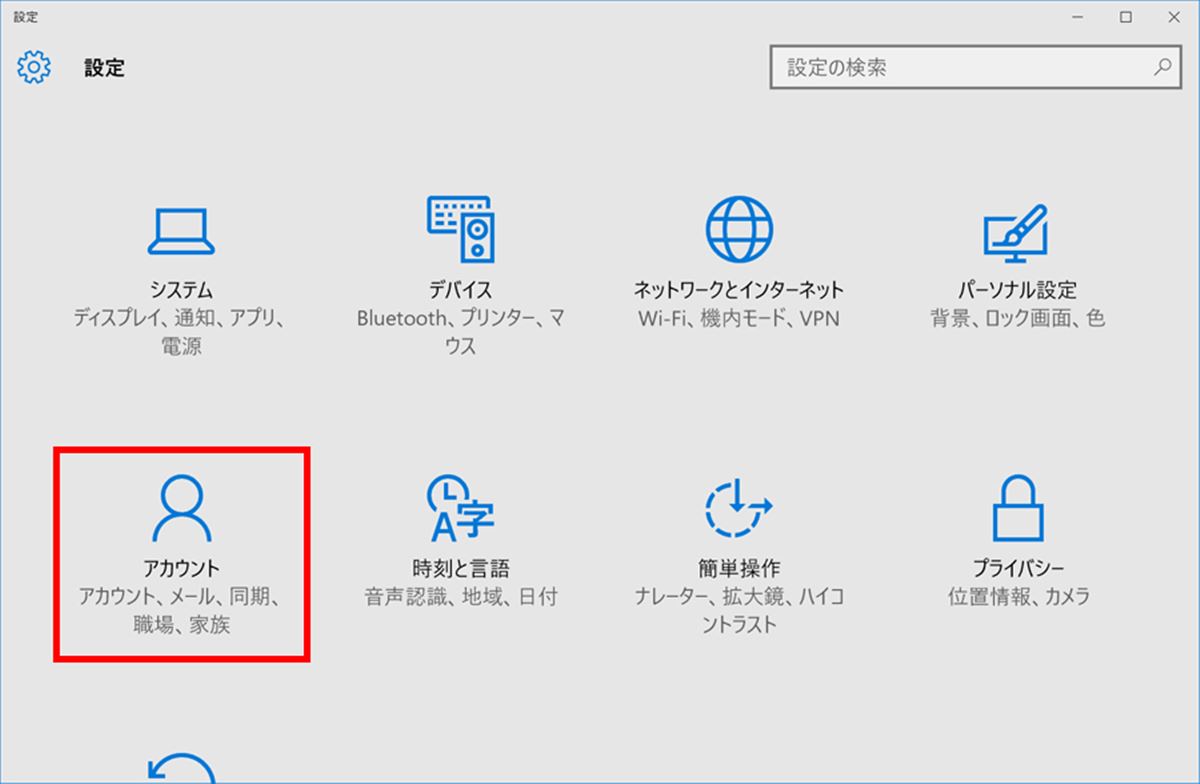Click the Devices keyboard and speaker icon
The height and width of the screenshot is (784, 1200).
[460, 229]
